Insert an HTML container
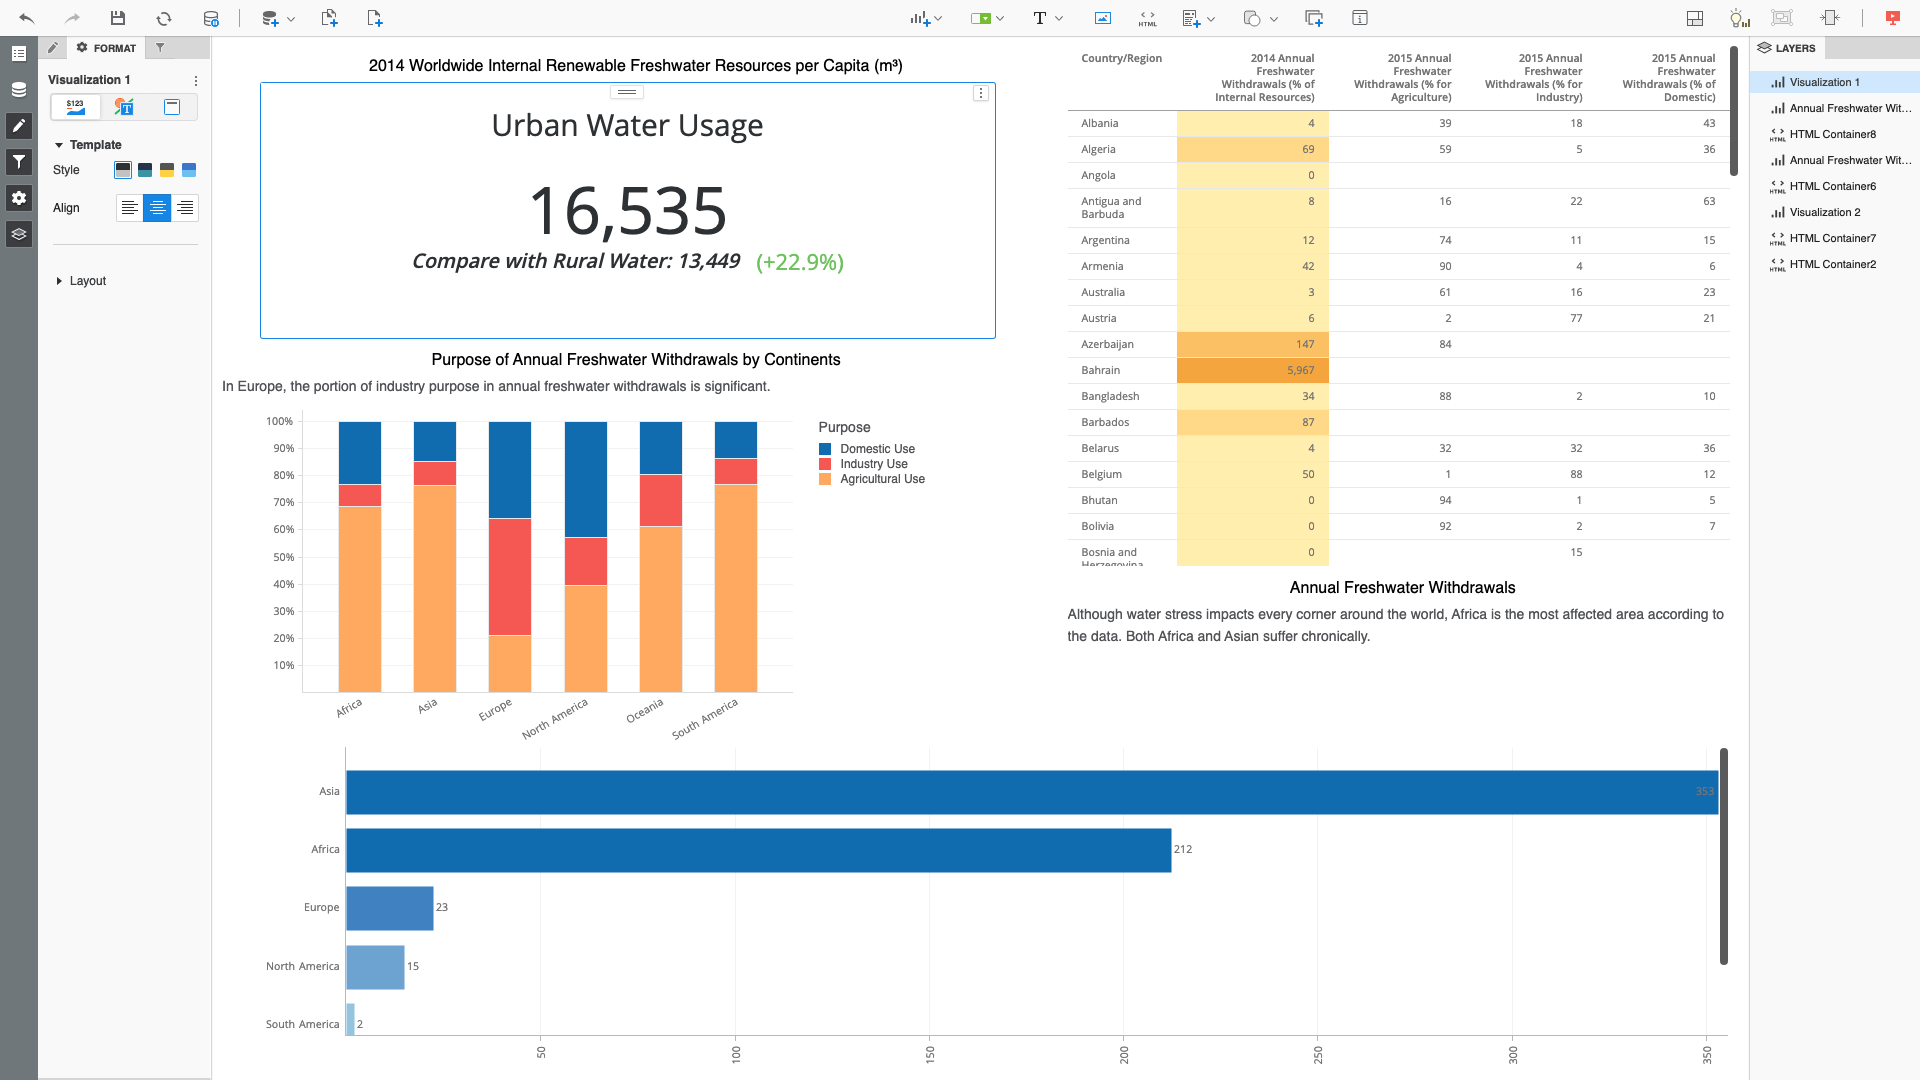 tap(1147, 18)
